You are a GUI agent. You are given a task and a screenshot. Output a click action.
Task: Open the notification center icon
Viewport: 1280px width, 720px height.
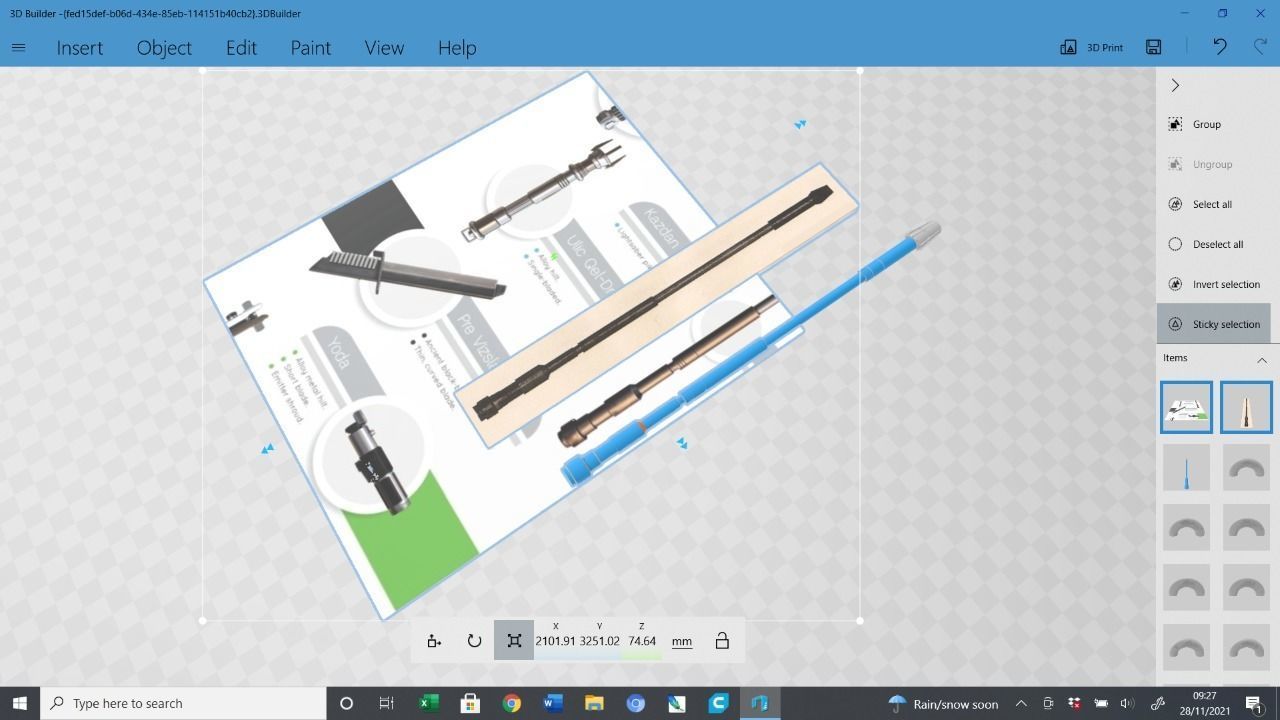pyautogui.click(x=1254, y=703)
